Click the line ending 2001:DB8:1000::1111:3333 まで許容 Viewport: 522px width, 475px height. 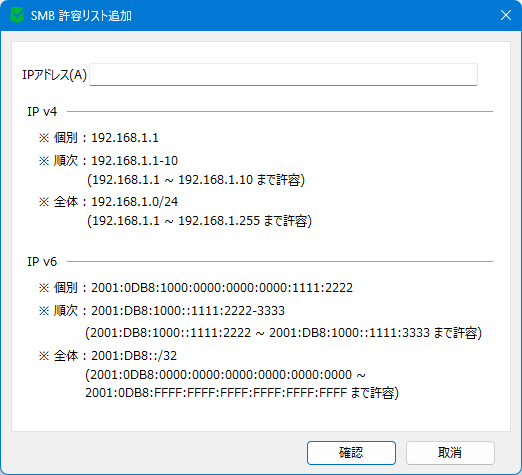[284, 333]
